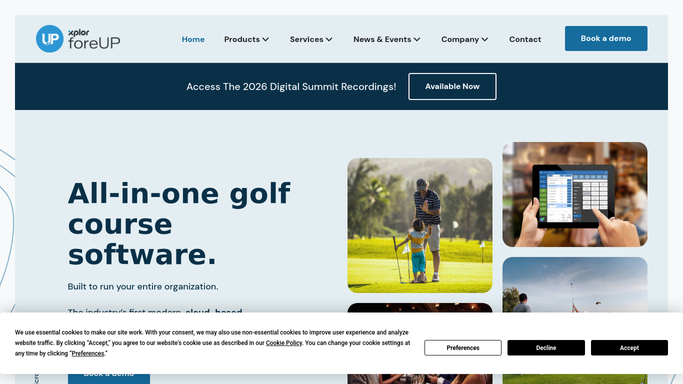Open the Cookie Policy link
Image resolution: width=683 pixels, height=384 pixels.
[284, 343]
